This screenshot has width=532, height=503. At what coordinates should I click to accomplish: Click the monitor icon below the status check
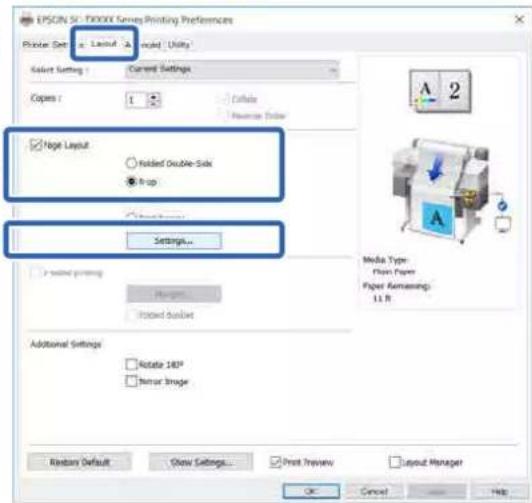[503, 224]
